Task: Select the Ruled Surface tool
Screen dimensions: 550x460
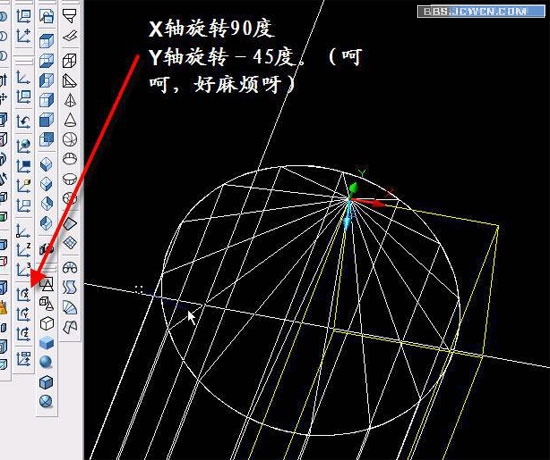Action: click(69, 307)
